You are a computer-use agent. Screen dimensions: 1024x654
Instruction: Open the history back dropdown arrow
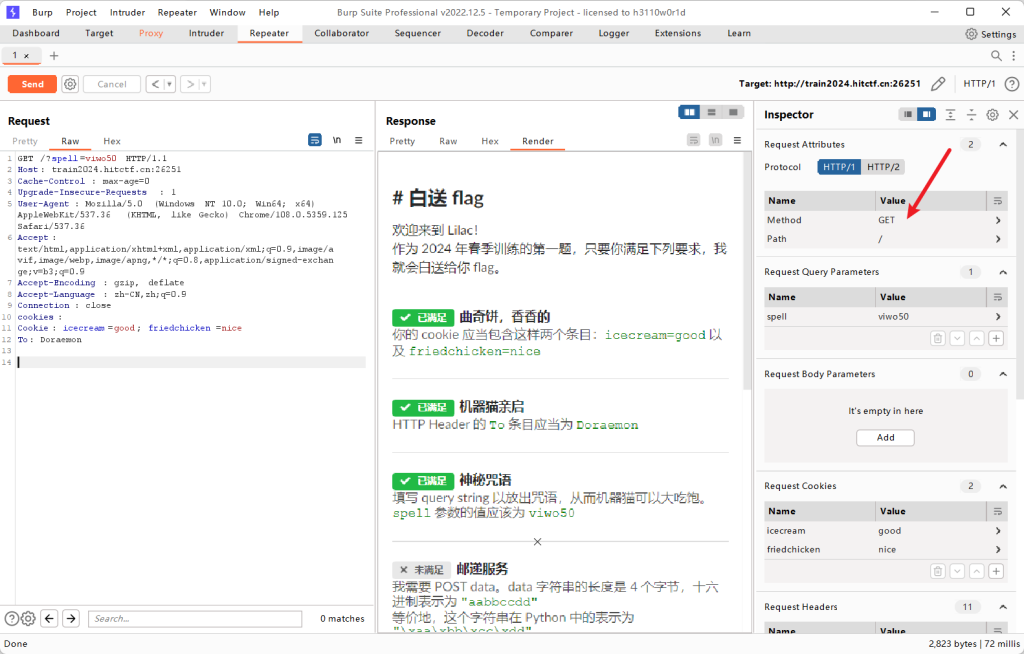click(169, 84)
